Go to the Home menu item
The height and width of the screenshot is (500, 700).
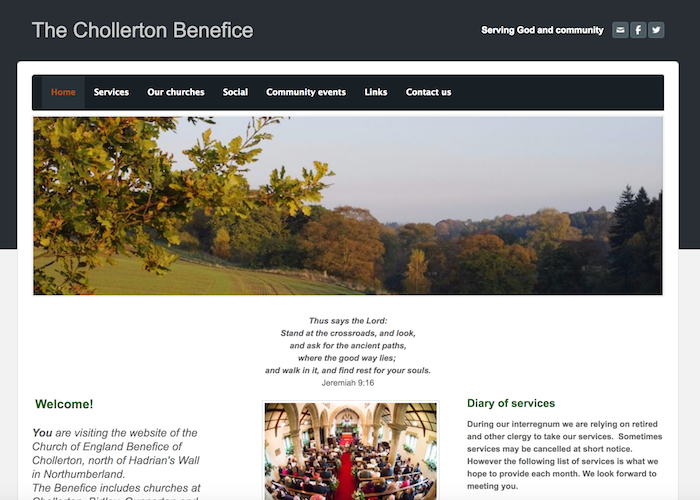63,92
